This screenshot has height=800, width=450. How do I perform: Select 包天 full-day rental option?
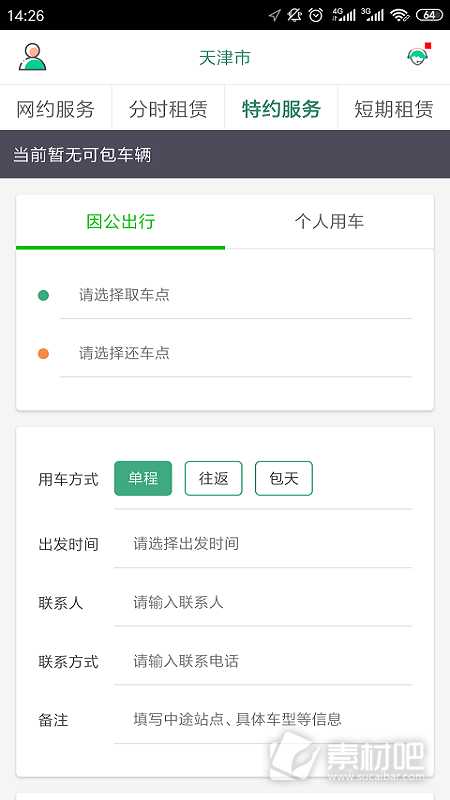tap(284, 479)
